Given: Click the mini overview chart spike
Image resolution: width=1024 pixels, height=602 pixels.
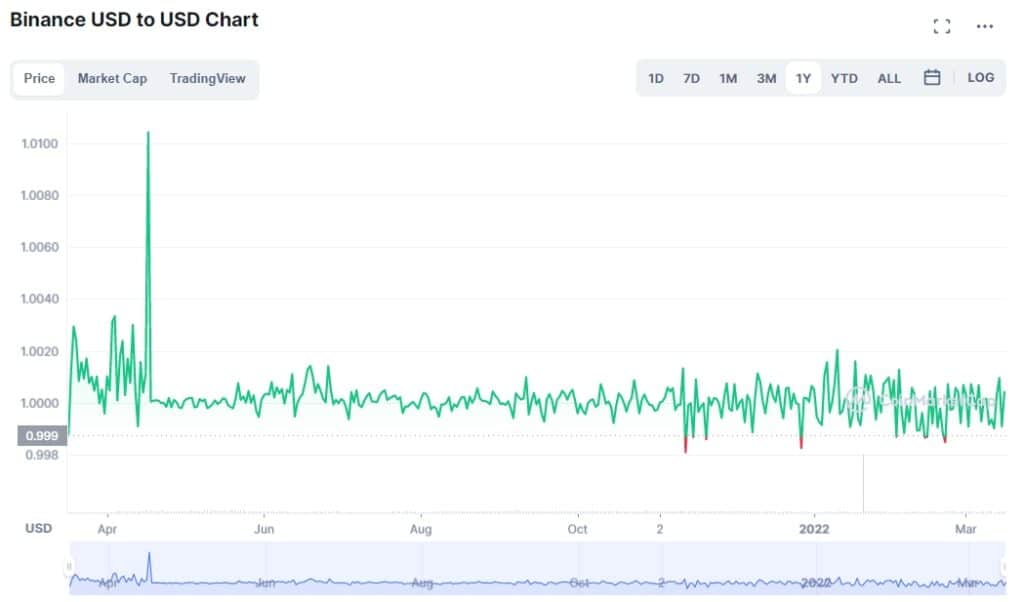Looking at the screenshot, I should (149, 554).
